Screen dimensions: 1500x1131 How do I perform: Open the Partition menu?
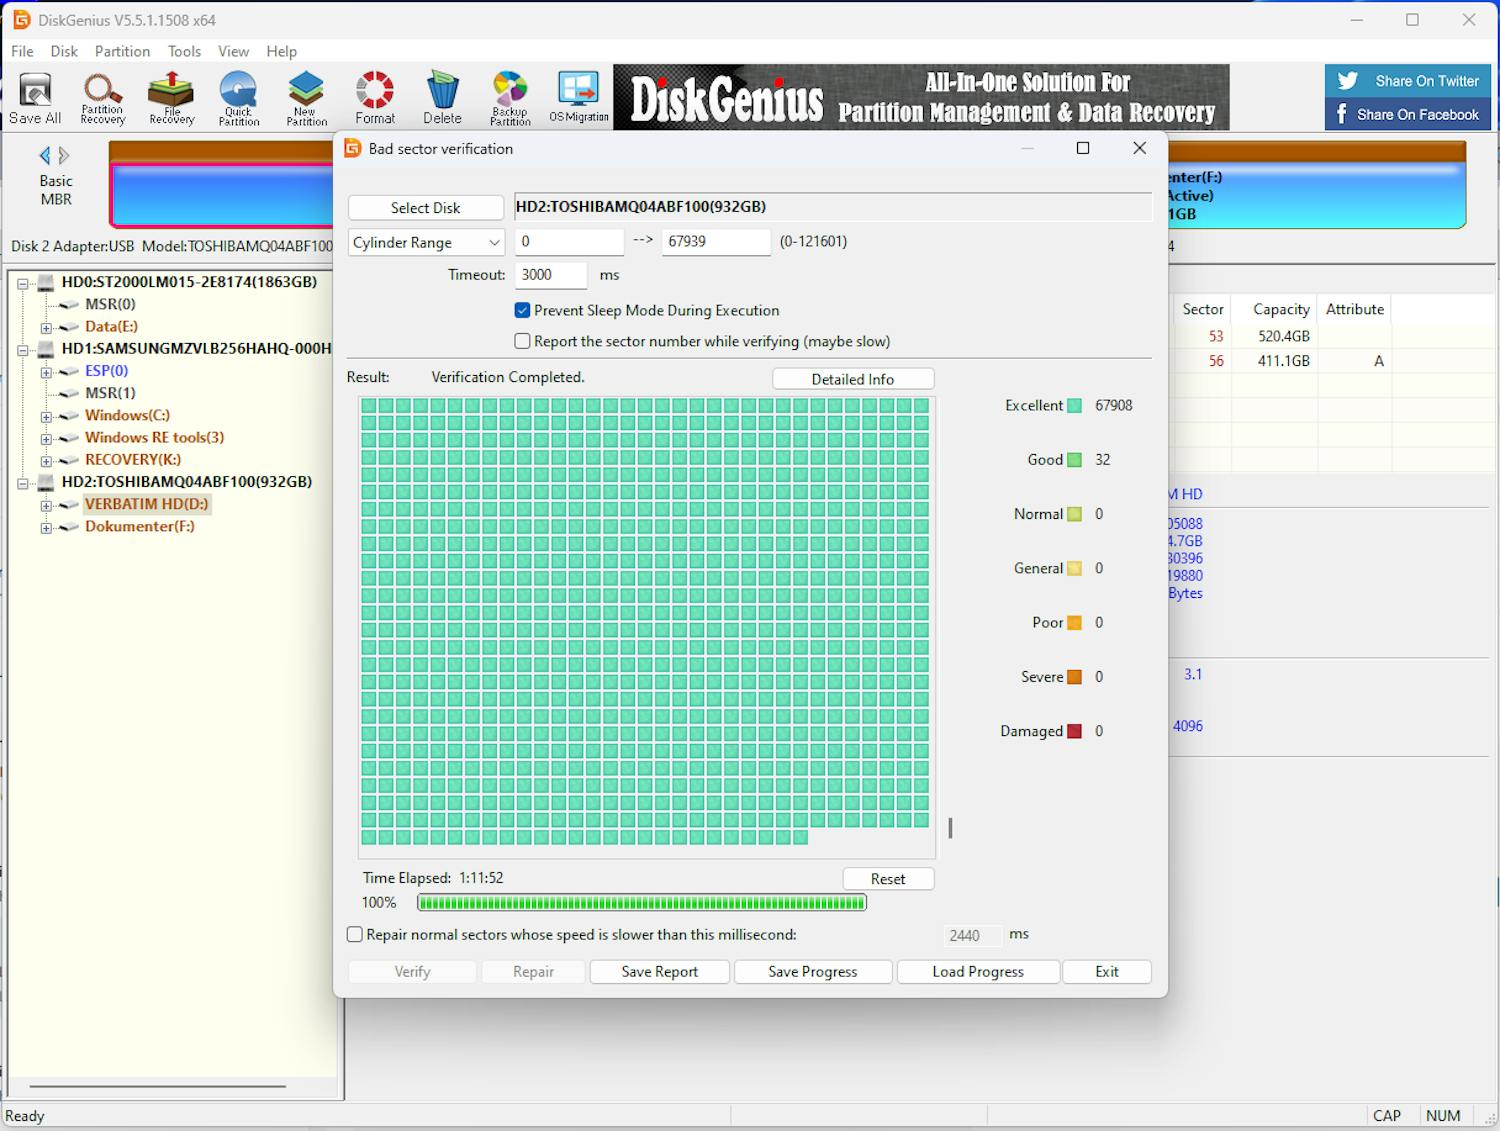point(122,52)
